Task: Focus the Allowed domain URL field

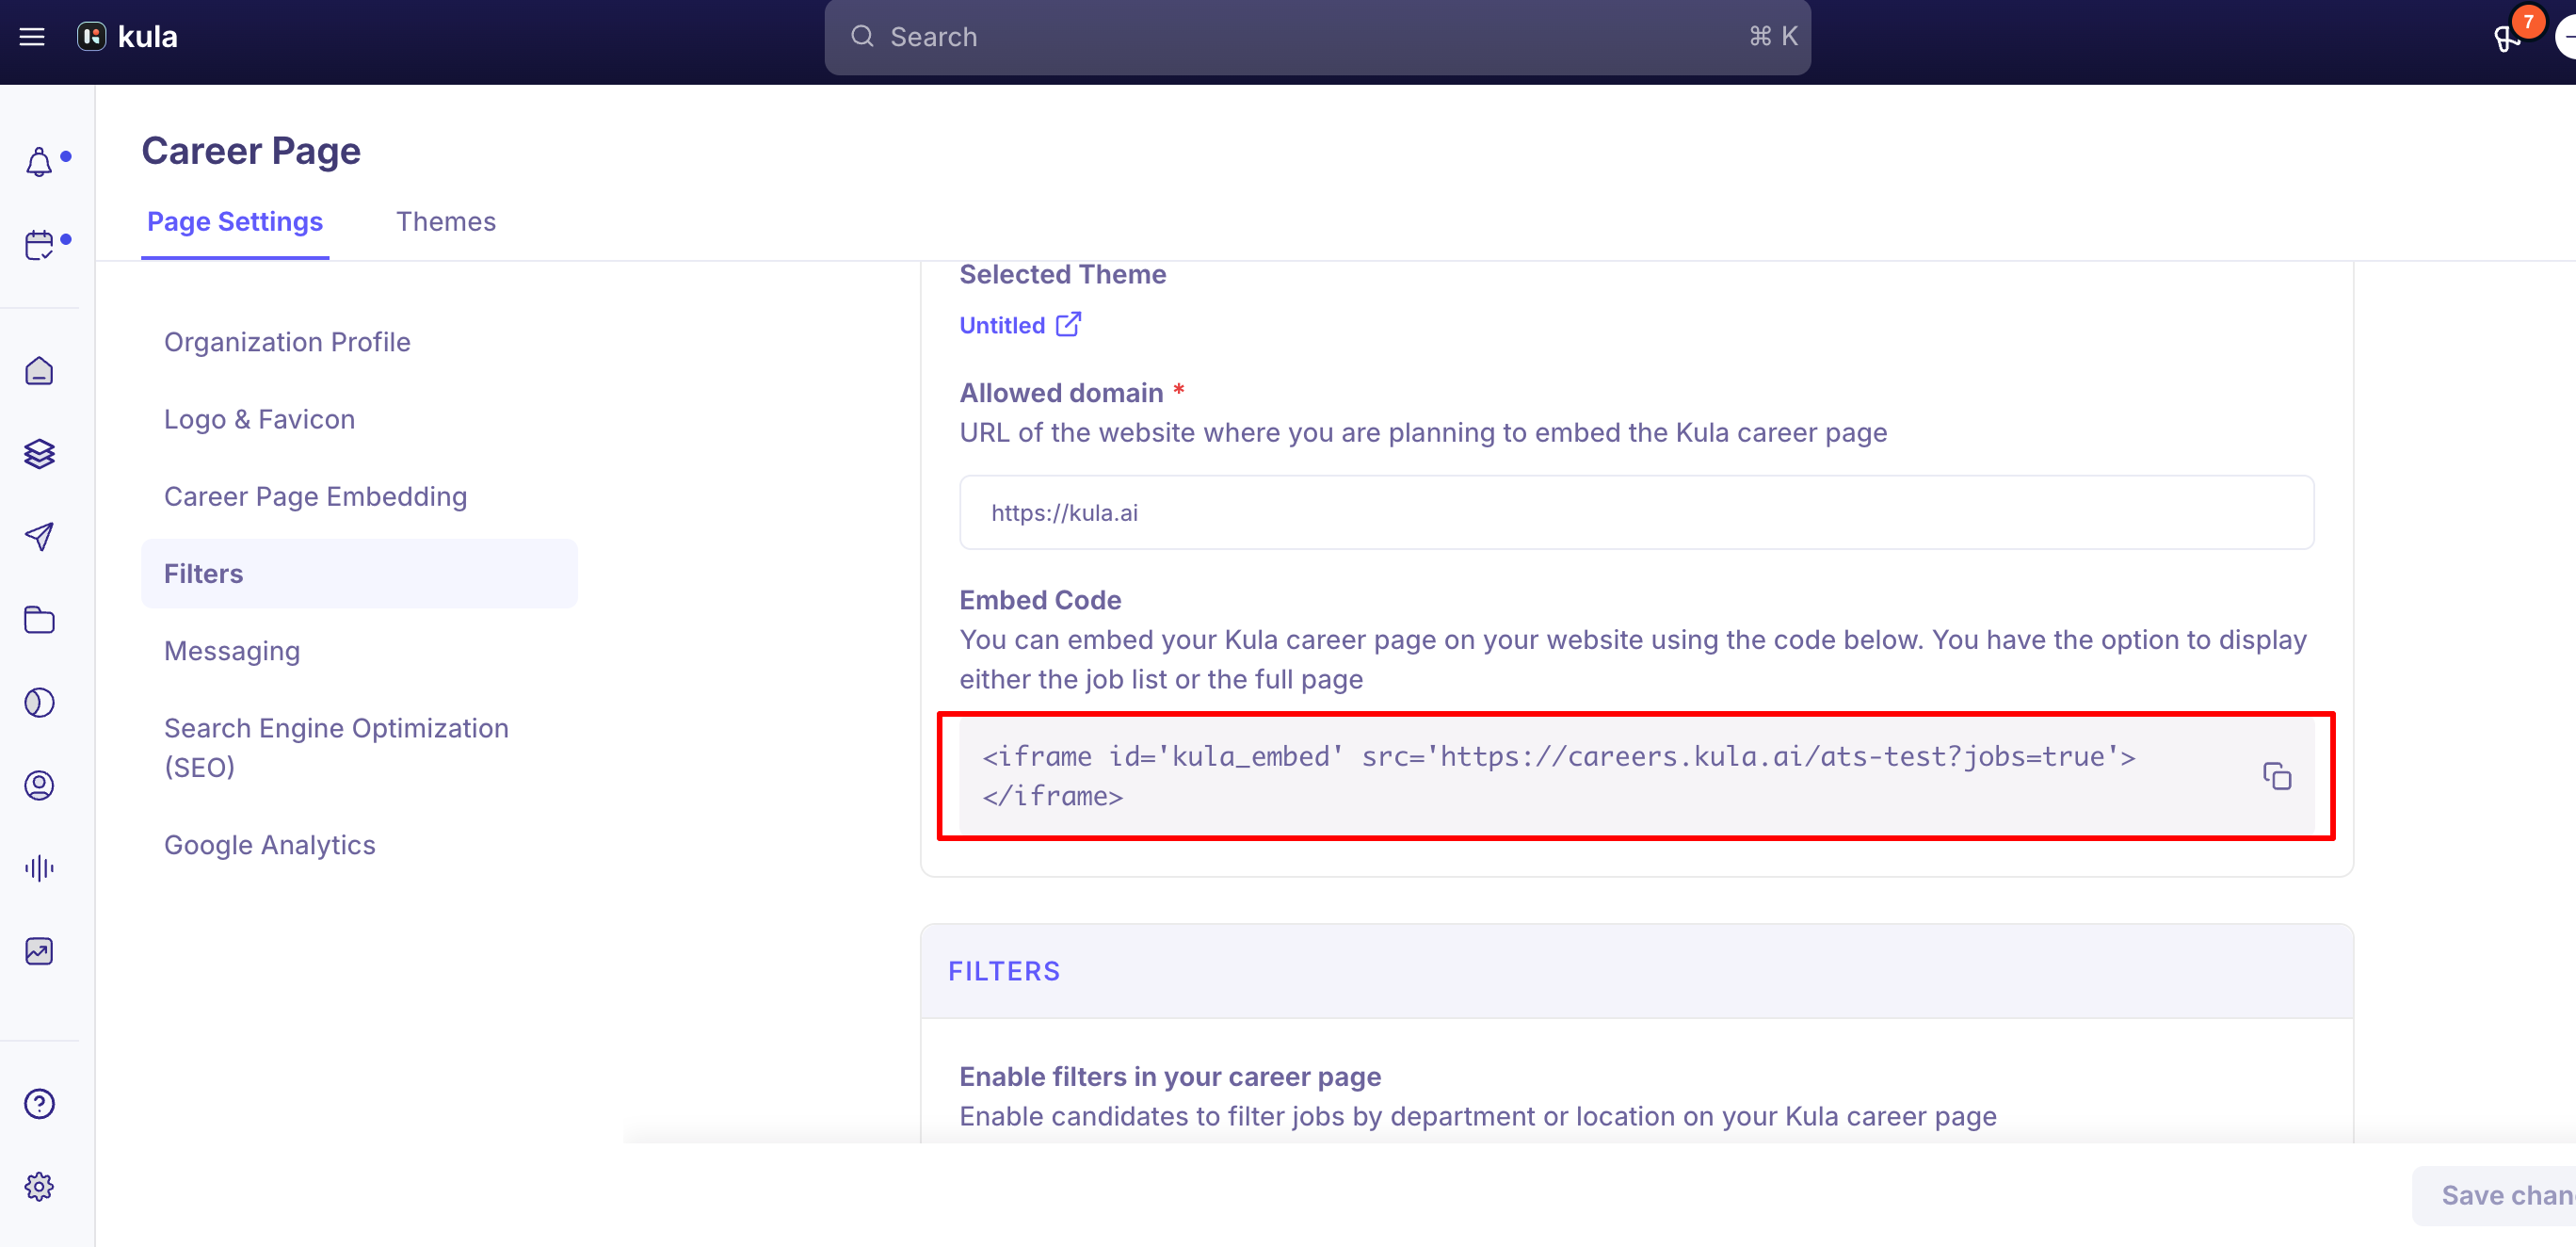Action: (x=1636, y=513)
